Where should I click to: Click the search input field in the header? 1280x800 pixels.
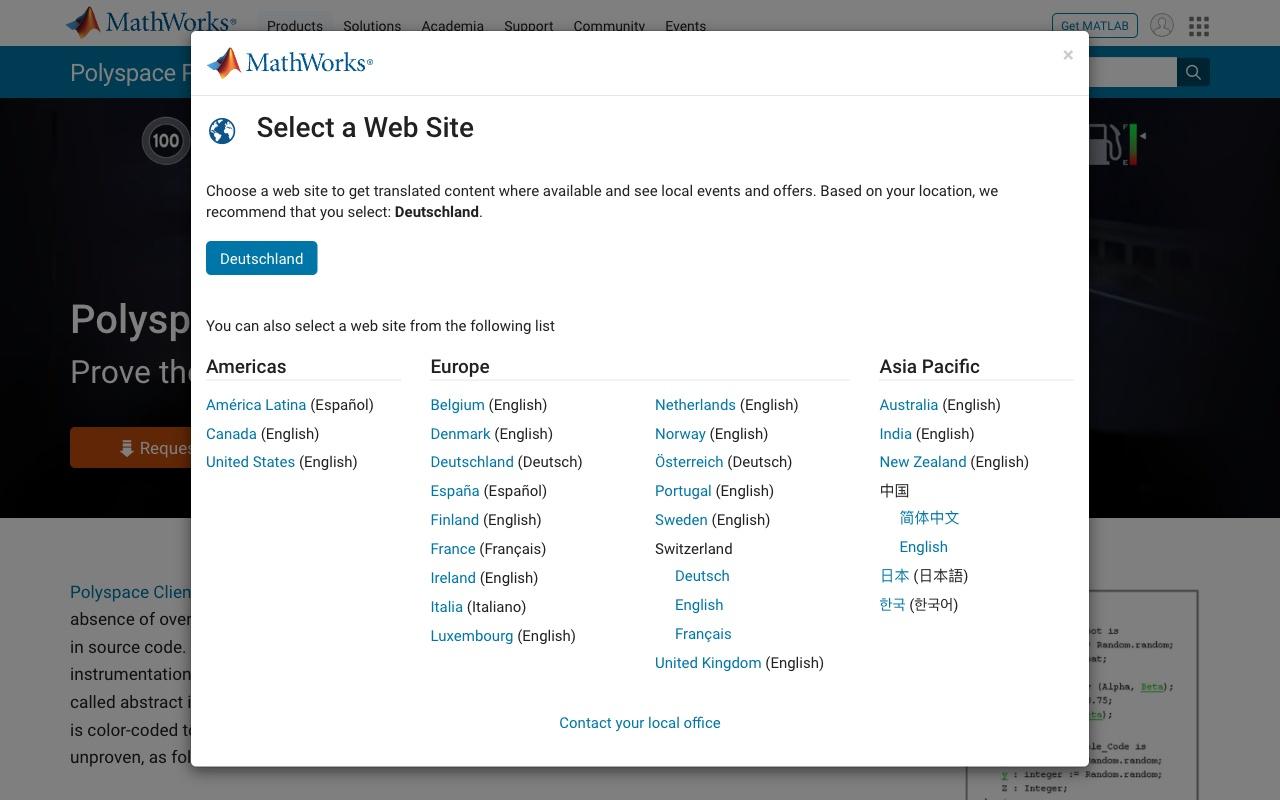[x=1132, y=72]
